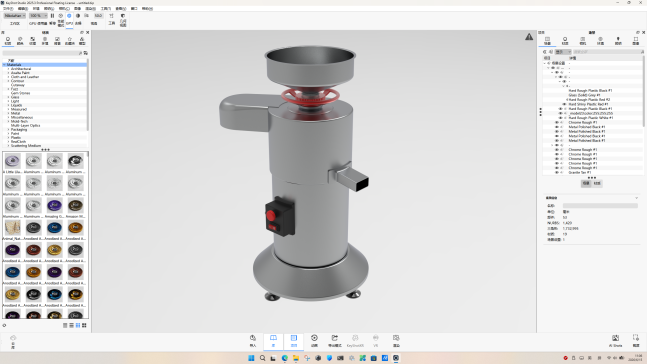Expand the Plastic folder

click(8, 137)
